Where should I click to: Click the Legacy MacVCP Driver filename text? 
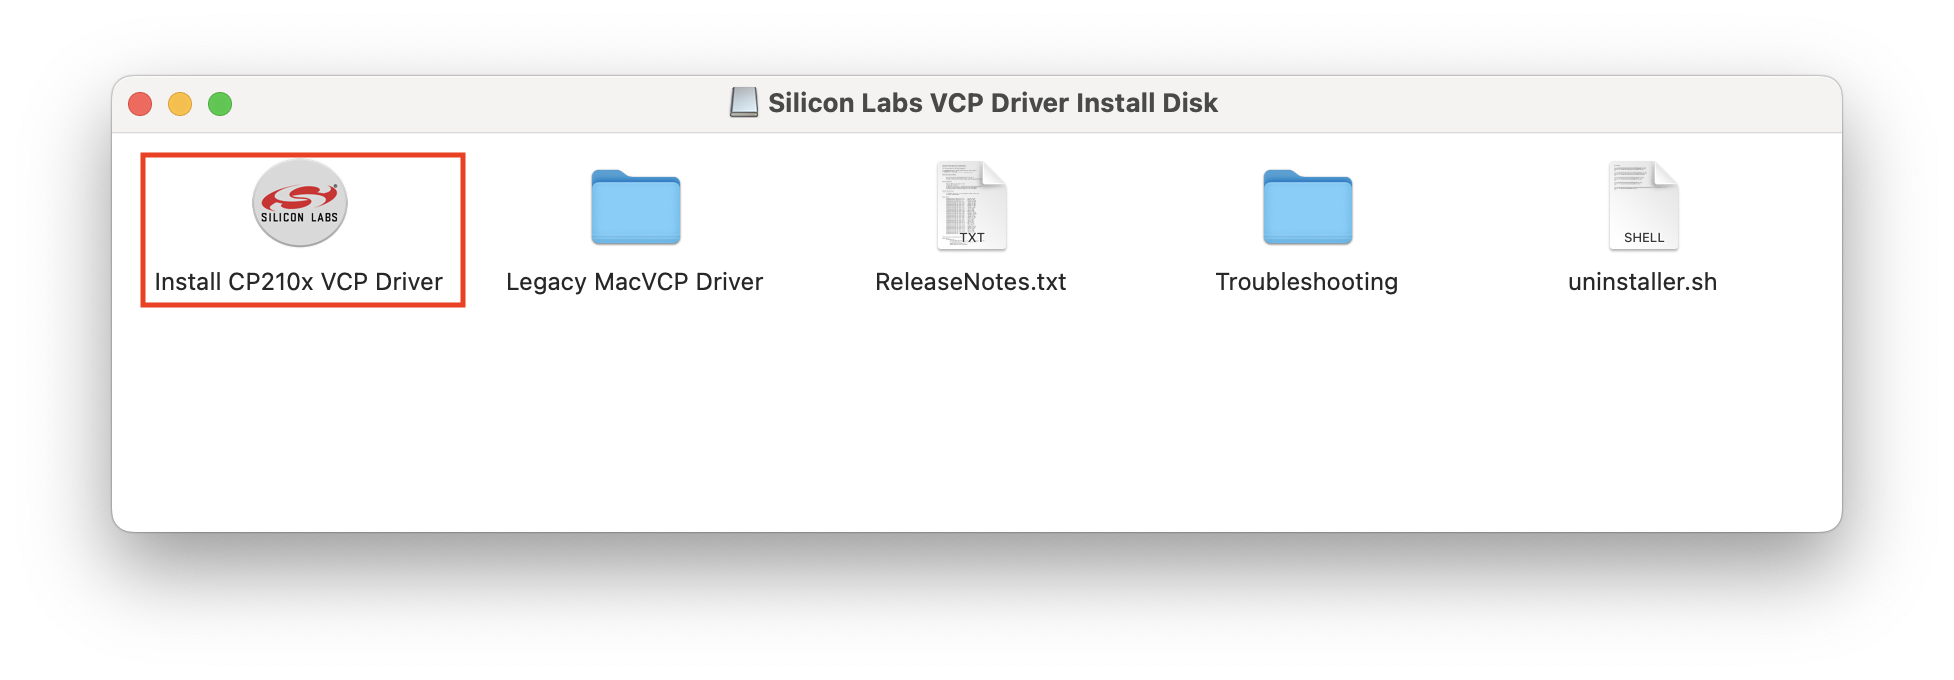636,281
